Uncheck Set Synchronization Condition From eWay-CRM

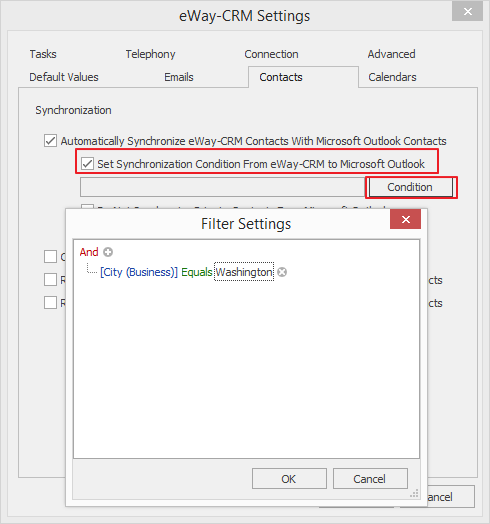(87, 164)
